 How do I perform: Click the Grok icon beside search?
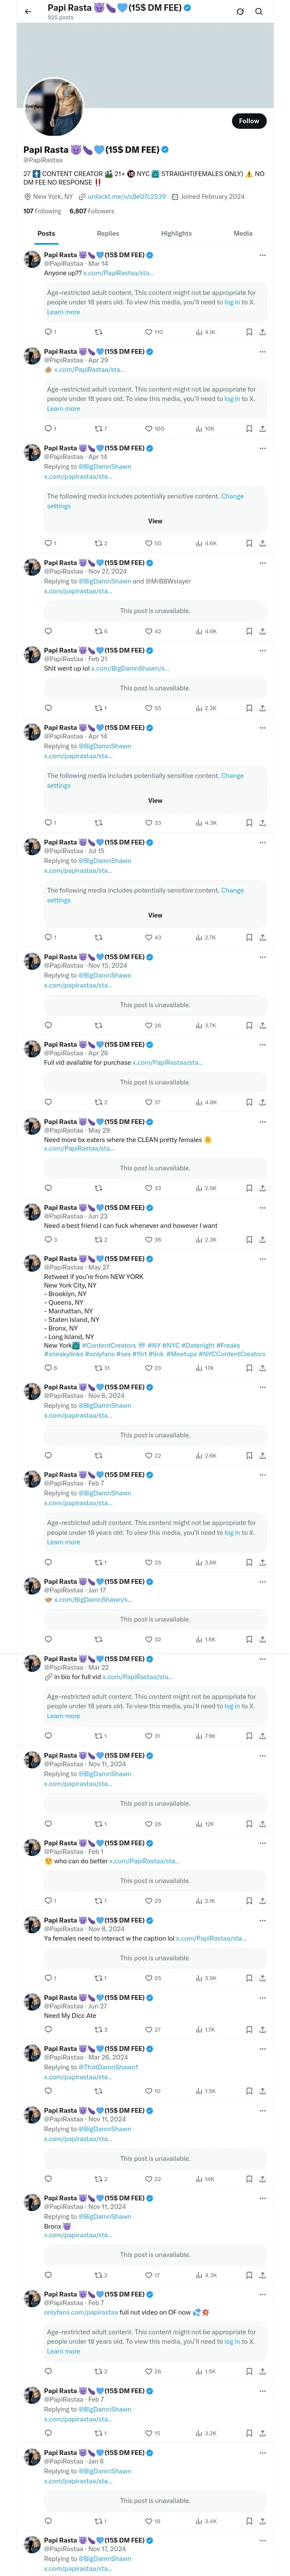[240, 12]
